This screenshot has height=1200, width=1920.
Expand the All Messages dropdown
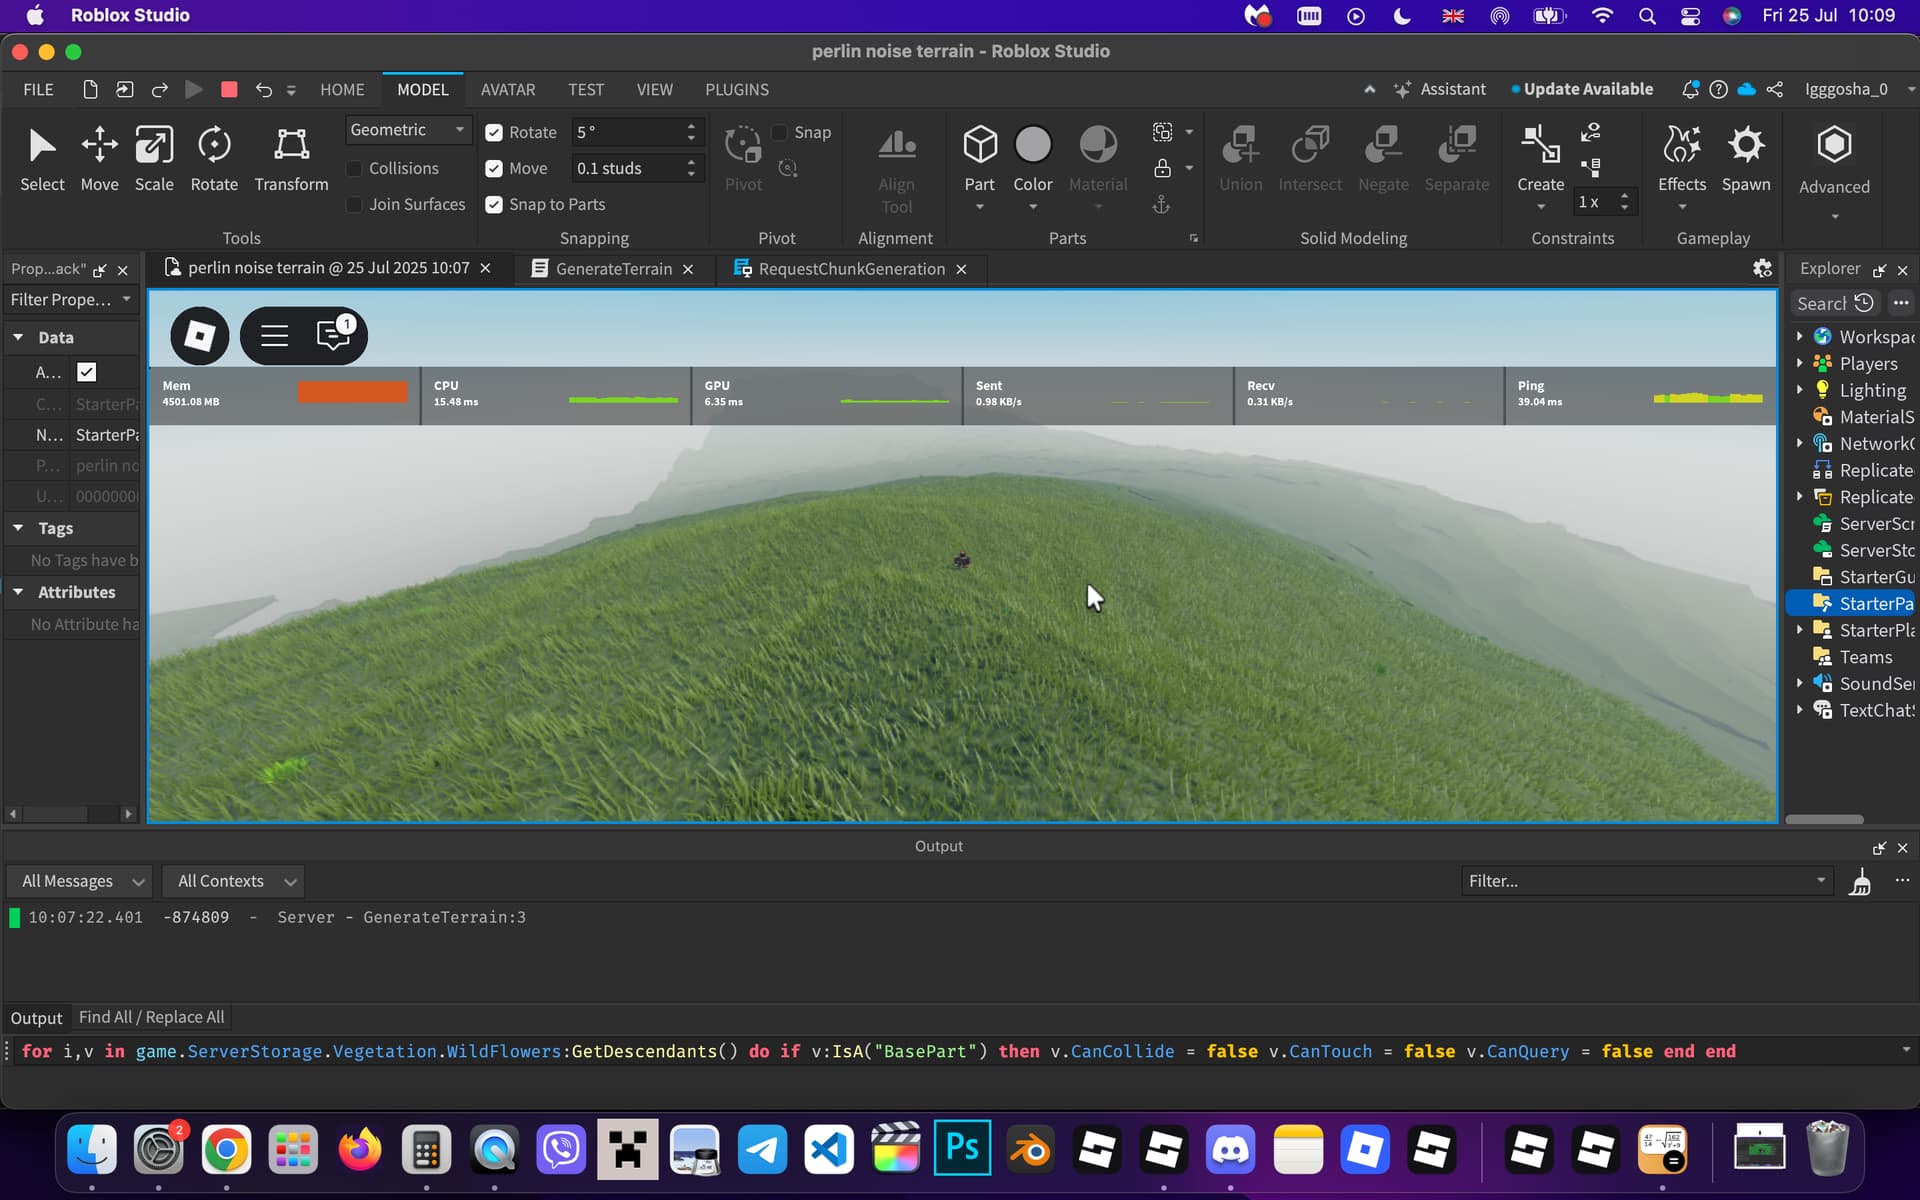pyautogui.click(x=82, y=881)
